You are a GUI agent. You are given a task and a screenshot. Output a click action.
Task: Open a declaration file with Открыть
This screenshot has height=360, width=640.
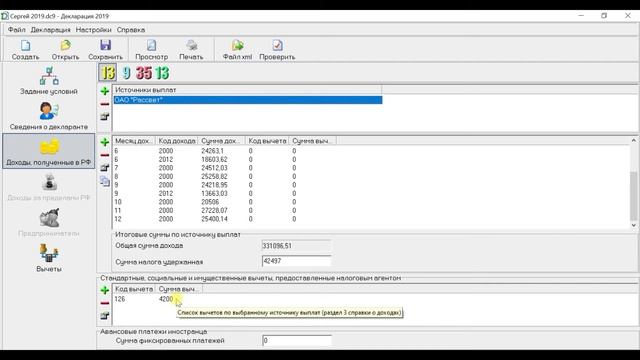coord(65,50)
